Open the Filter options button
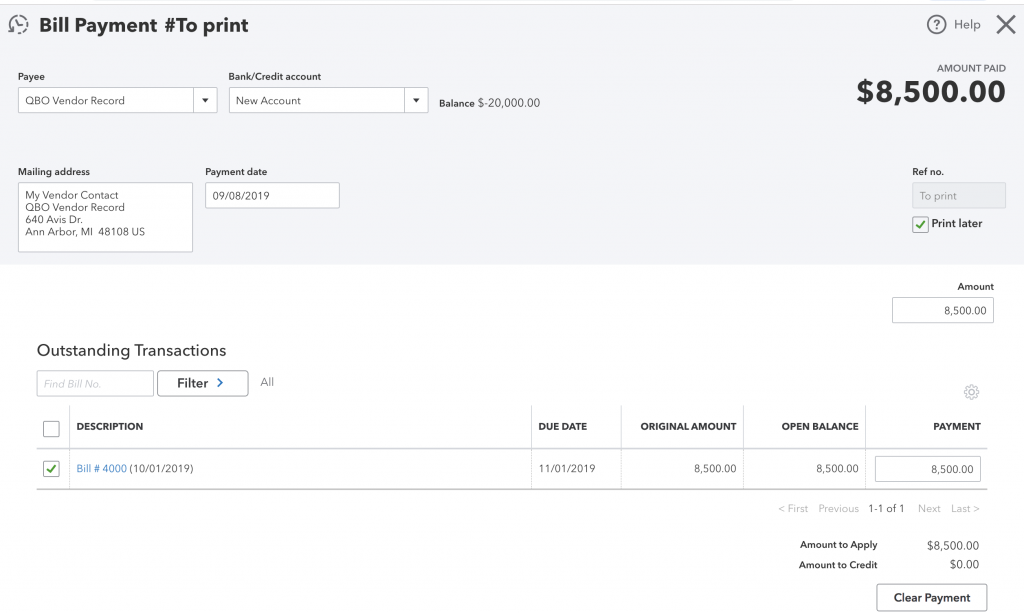The width and height of the screenshot is (1024, 613). click(202, 383)
